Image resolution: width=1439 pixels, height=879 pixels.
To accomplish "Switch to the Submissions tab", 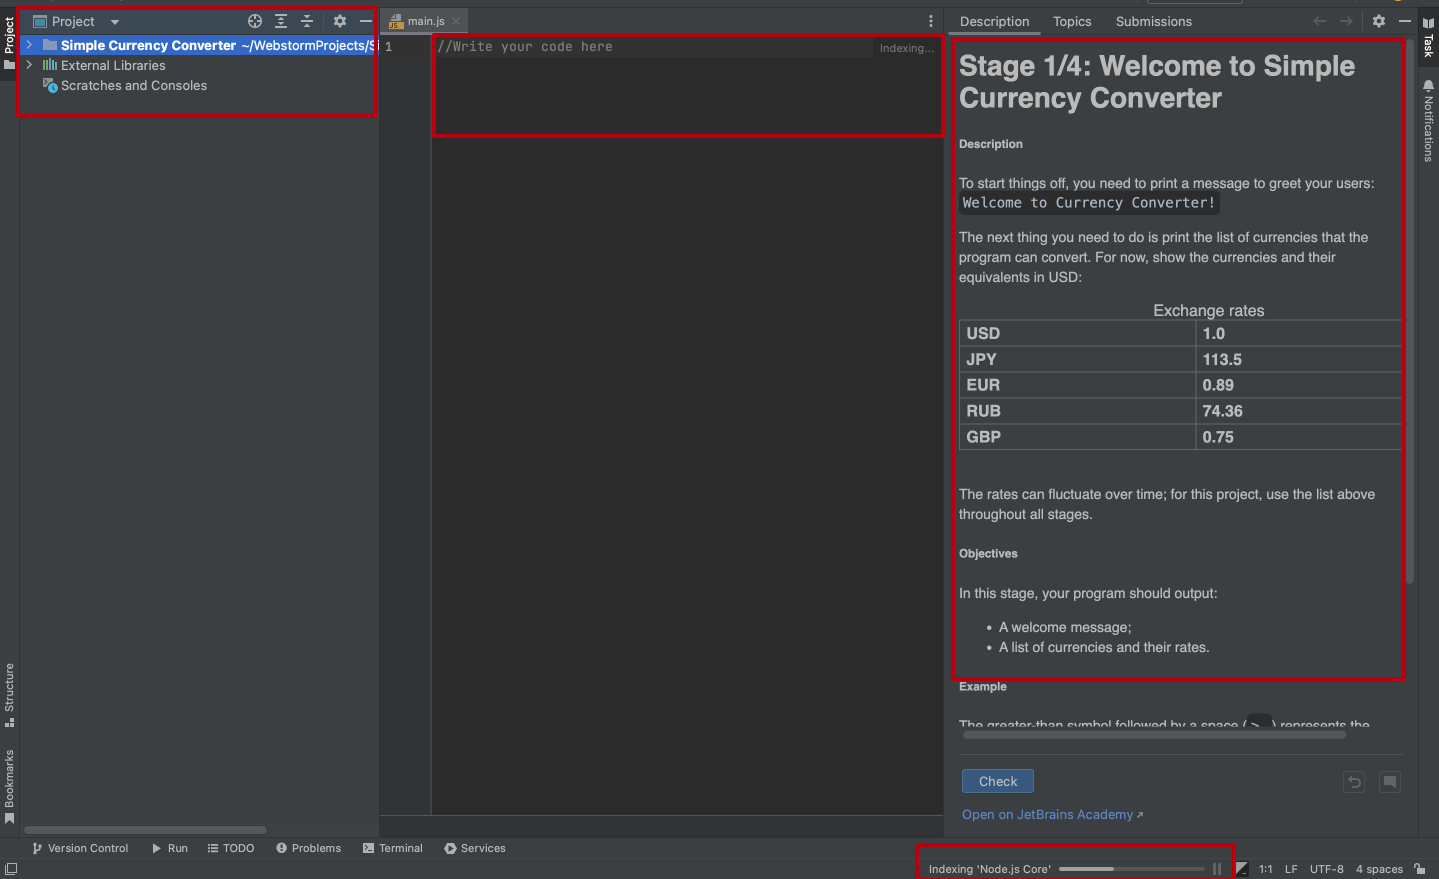I will tap(1153, 21).
